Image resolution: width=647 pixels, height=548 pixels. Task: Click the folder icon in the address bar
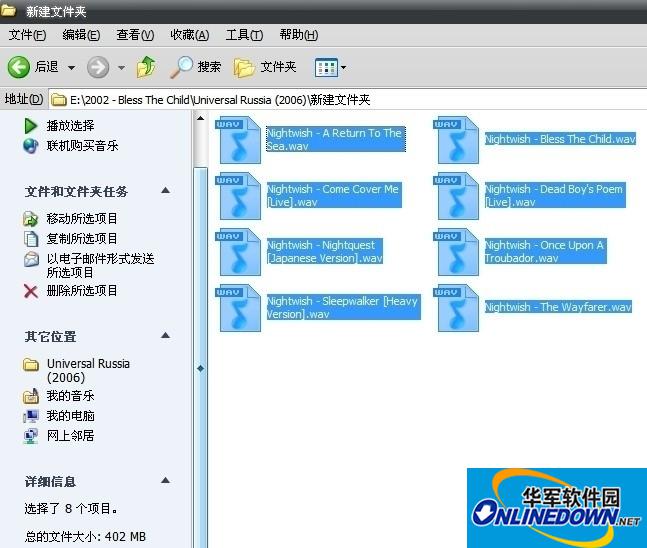pos(59,100)
